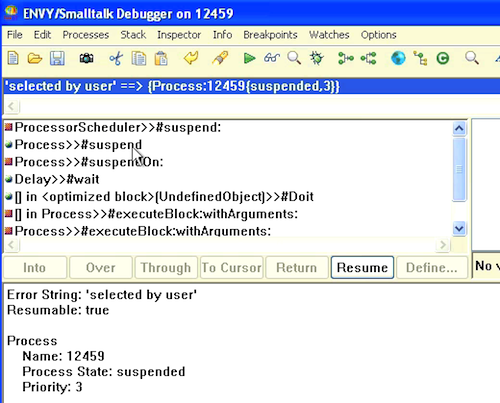Click the second green branching nodes icon
The image size is (500, 403).
tap(368, 58)
